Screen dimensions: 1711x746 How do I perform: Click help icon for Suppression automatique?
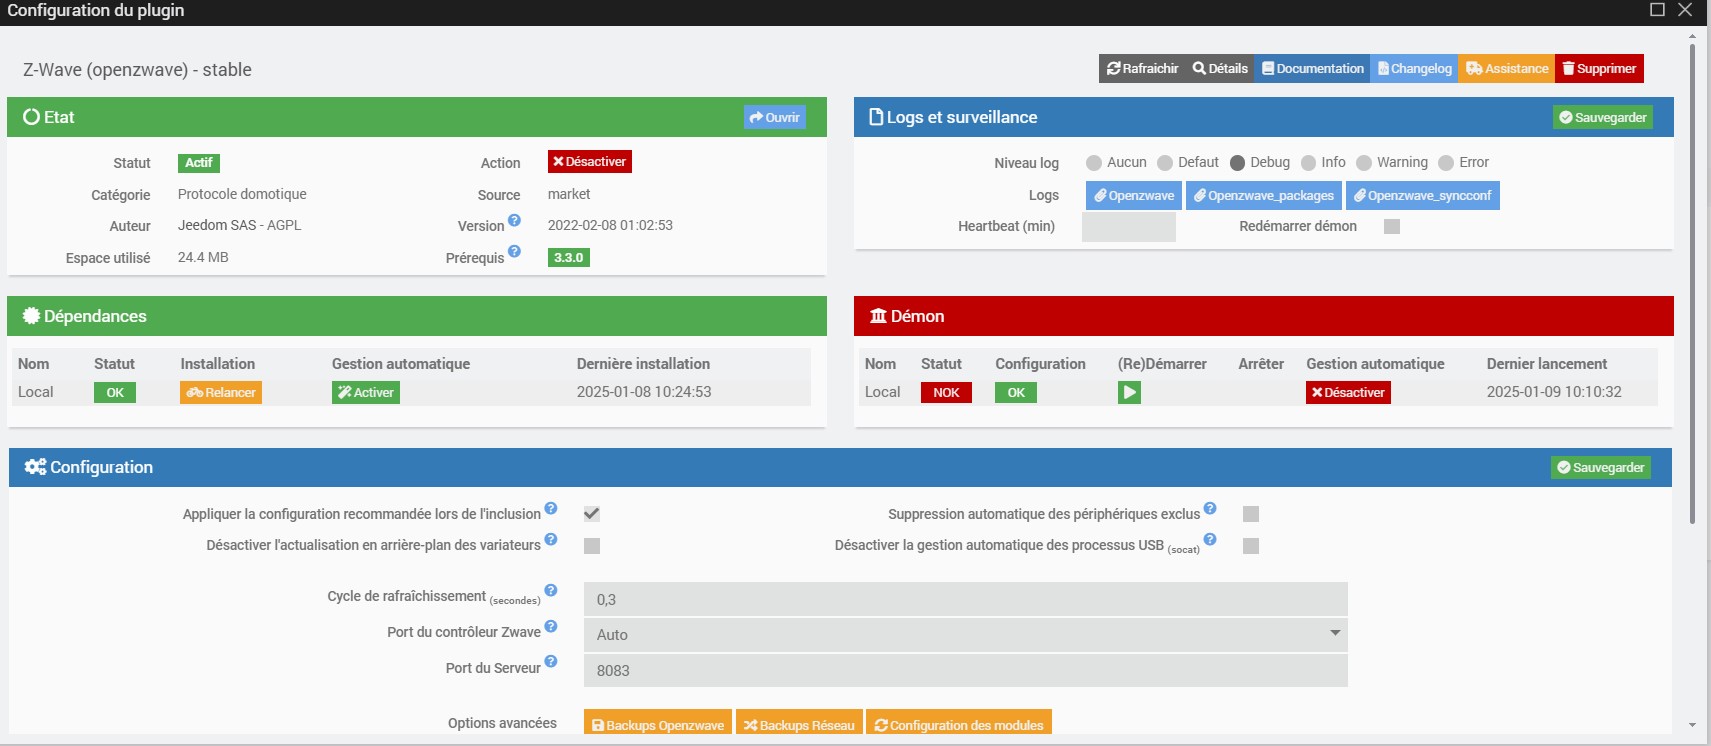point(1210,508)
